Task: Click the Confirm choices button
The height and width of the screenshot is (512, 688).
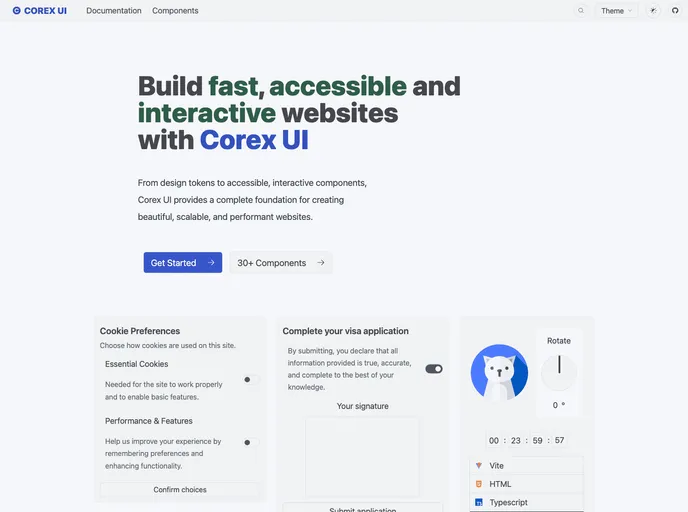Action: pyautogui.click(x=180, y=490)
